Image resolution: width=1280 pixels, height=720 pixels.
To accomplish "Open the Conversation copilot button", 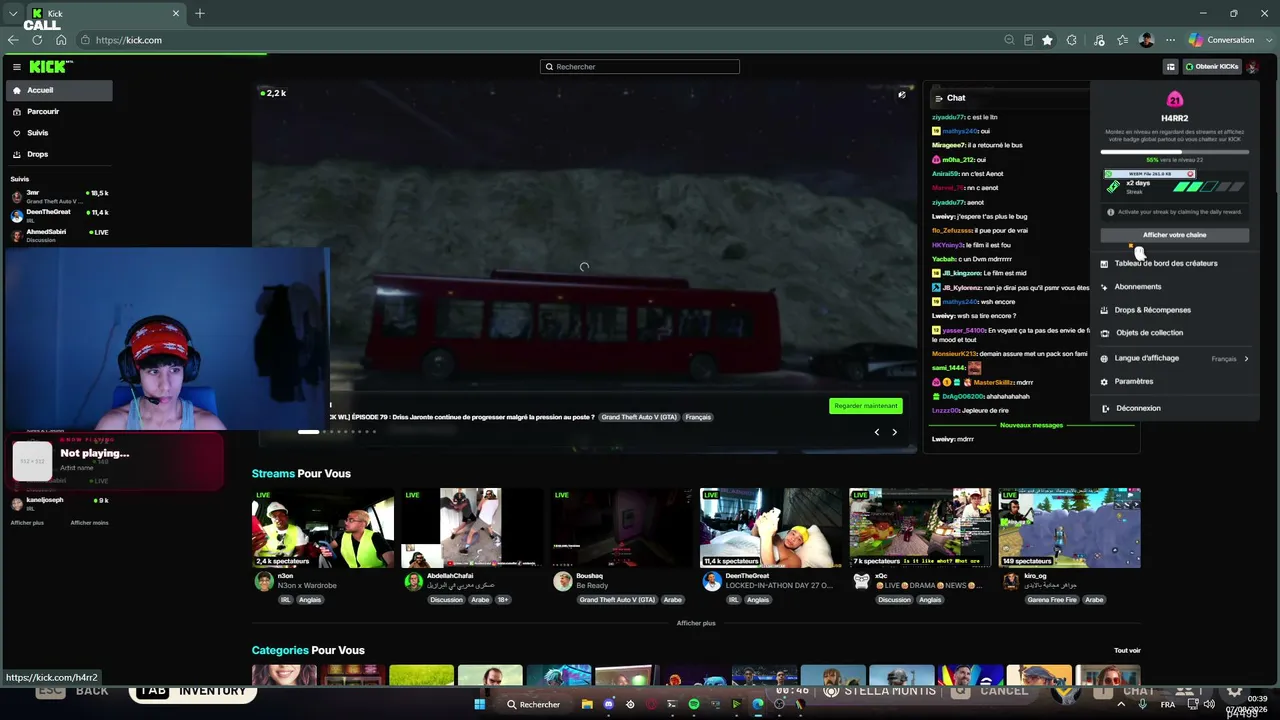I will 1221,40.
